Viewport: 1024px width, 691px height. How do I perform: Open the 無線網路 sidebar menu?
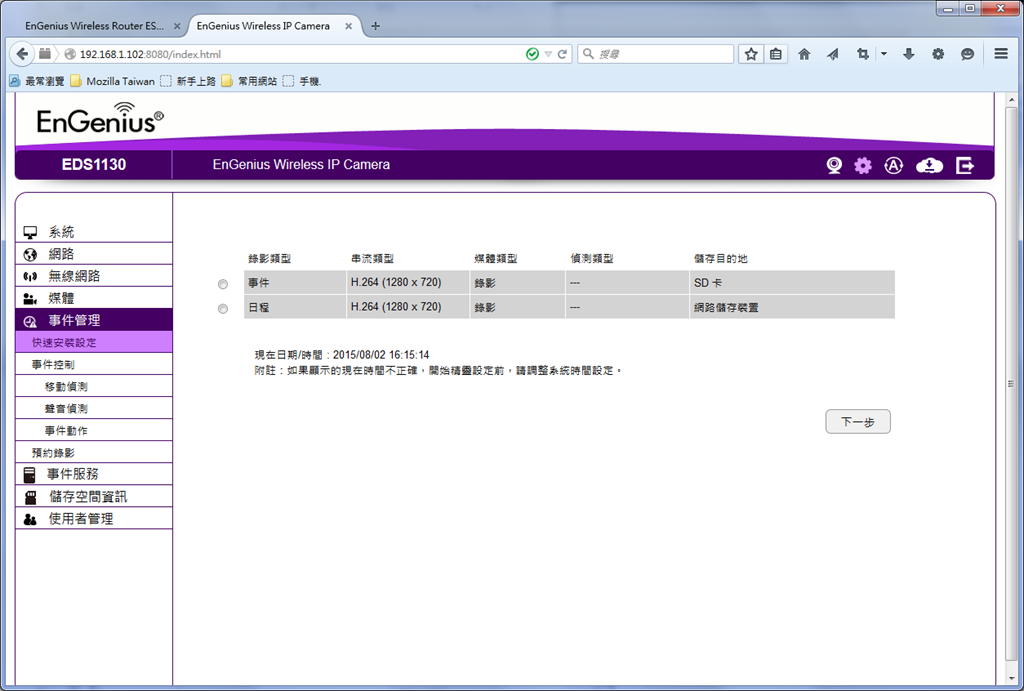[x=94, y=276]
